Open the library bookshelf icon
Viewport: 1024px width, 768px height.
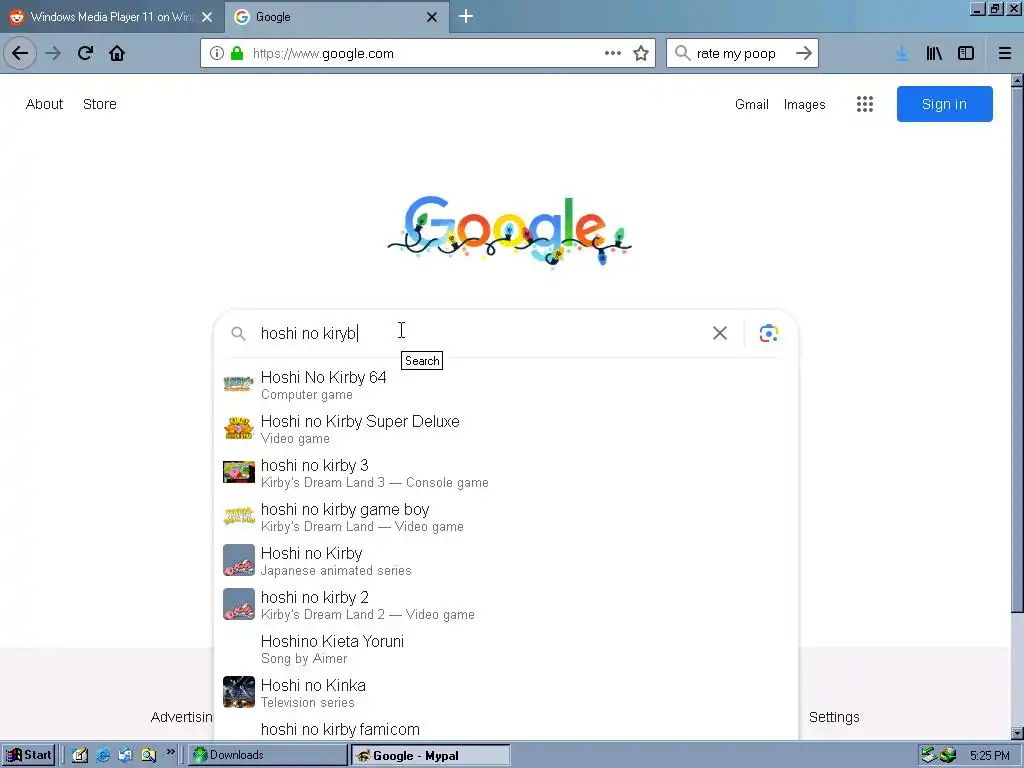(x=934, y=54)
